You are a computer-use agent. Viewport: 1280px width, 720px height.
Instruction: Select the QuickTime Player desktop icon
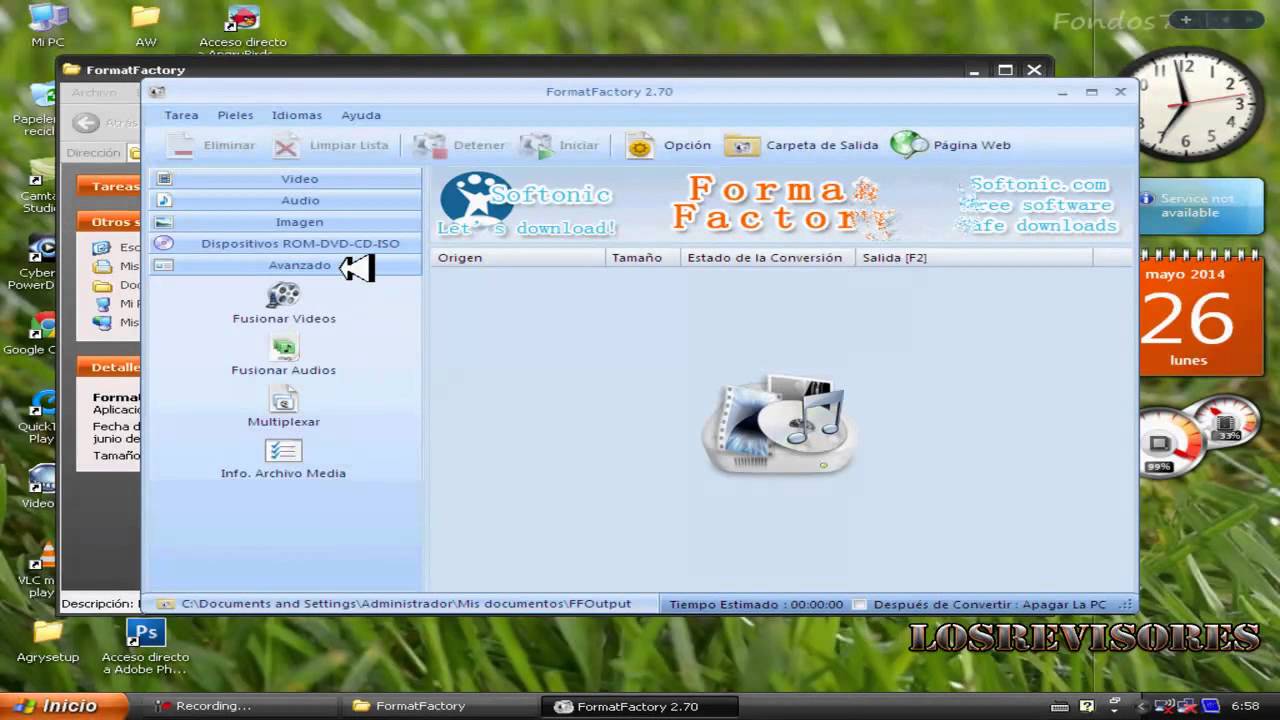click(40, 417)
